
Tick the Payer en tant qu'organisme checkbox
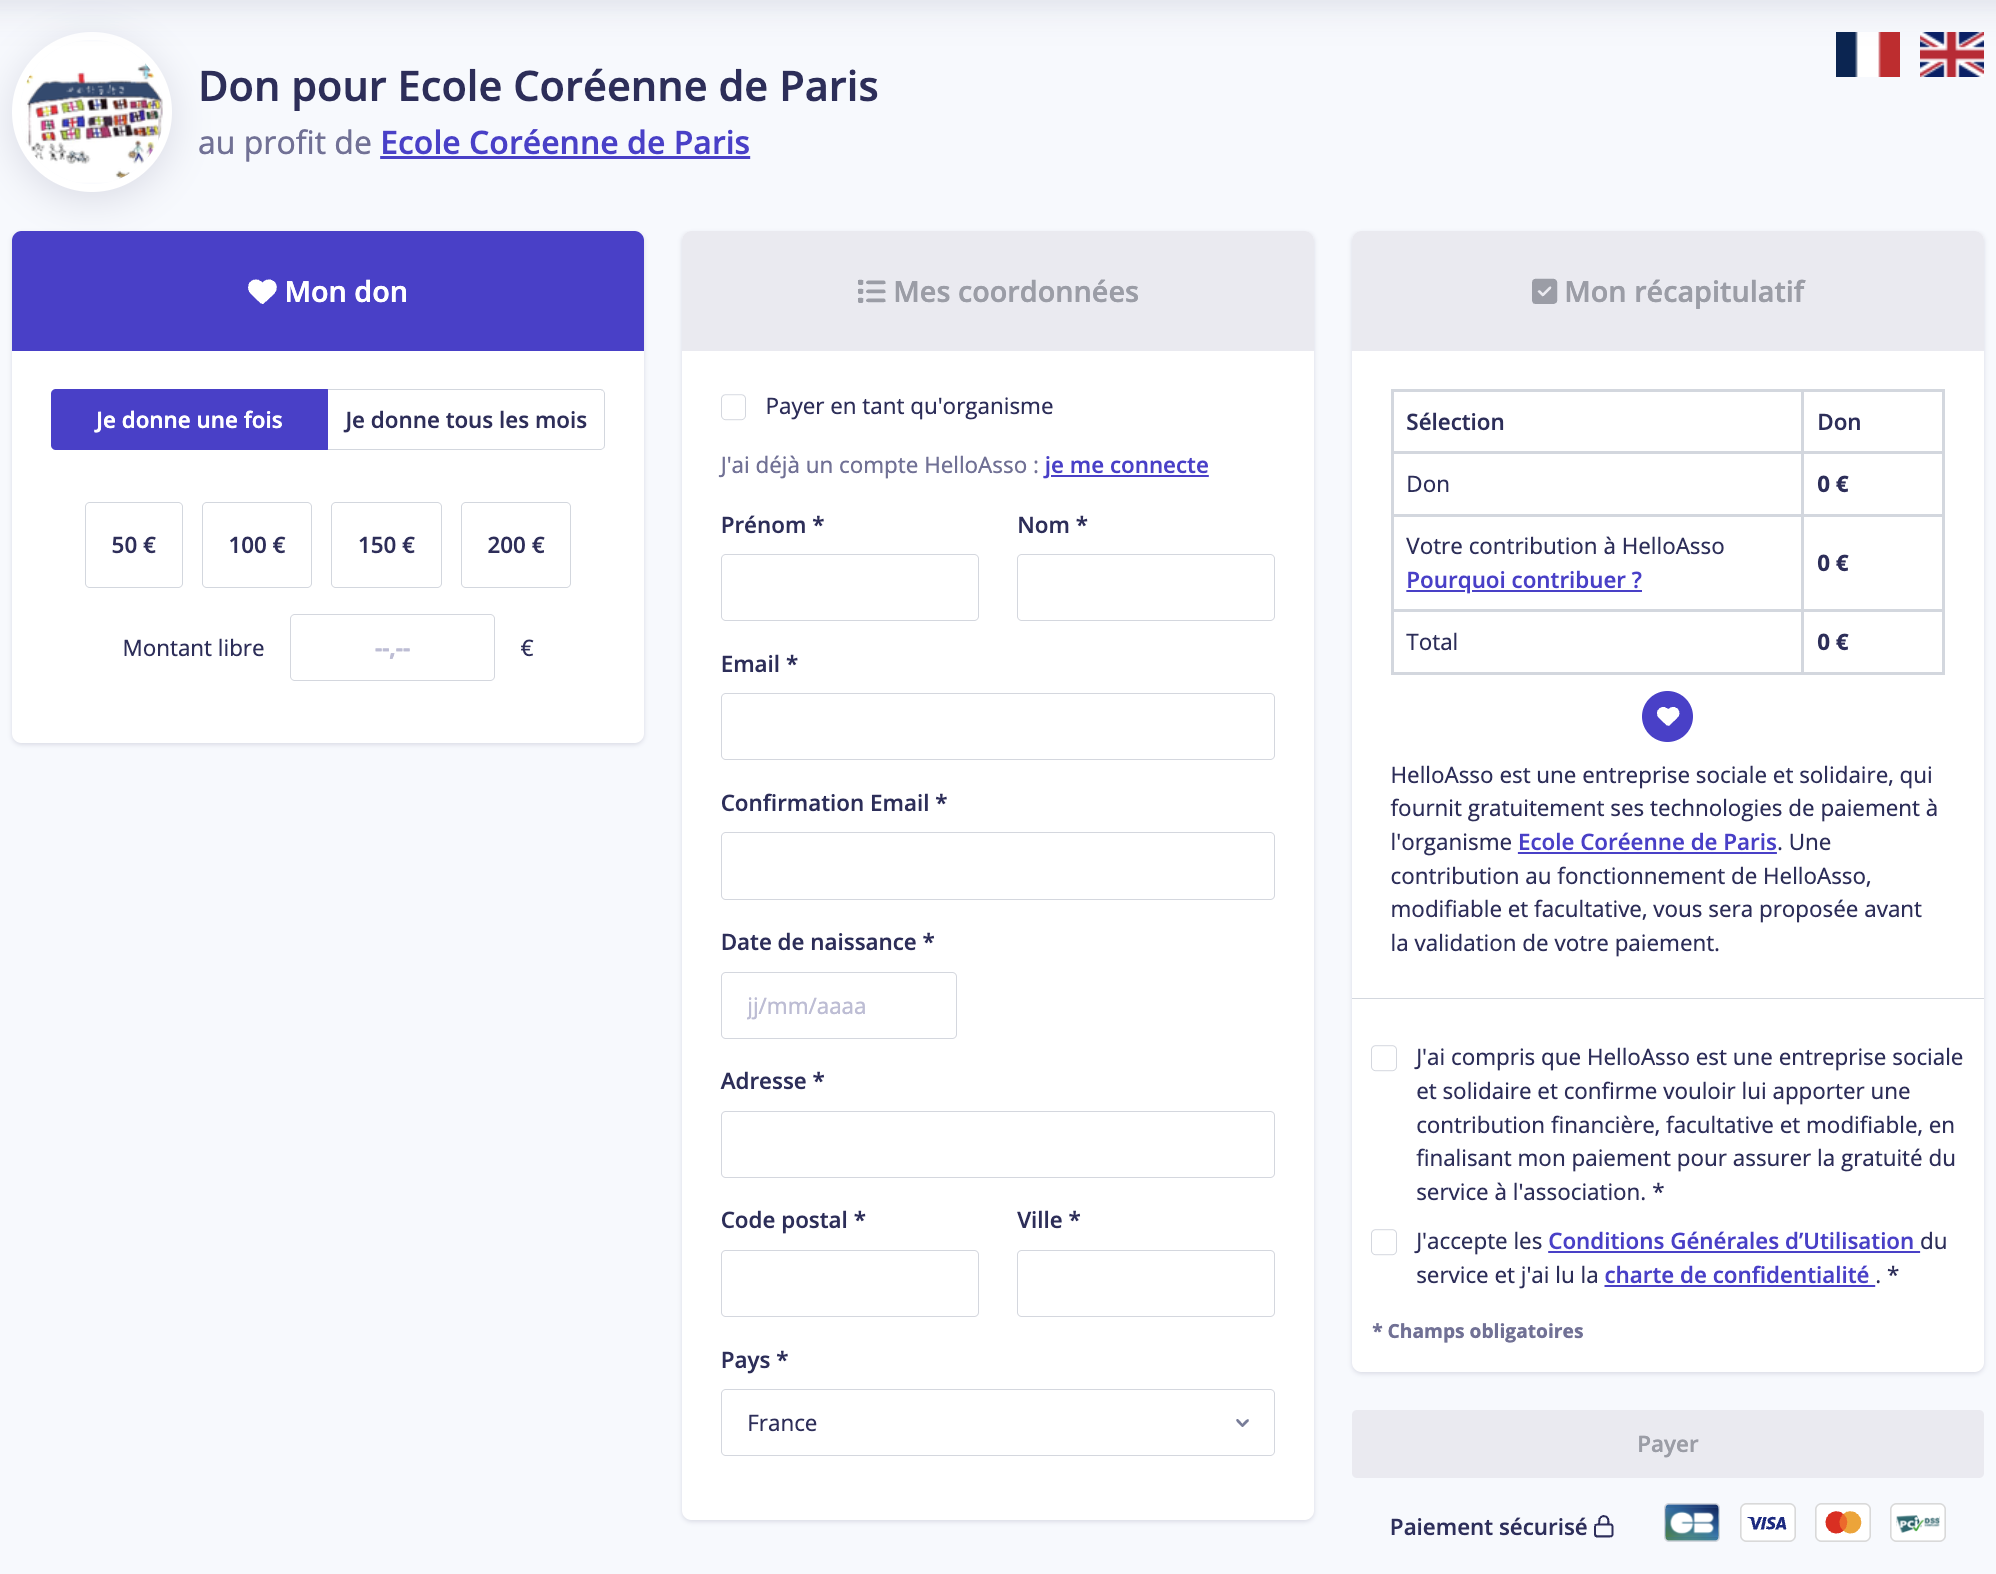(x=734, y=407)
